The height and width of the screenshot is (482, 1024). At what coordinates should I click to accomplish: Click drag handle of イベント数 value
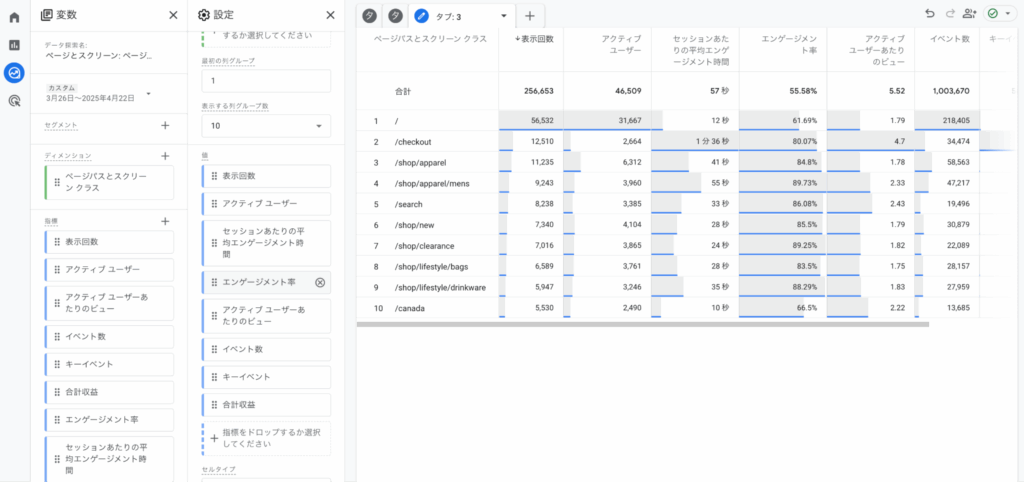(215, 349)
